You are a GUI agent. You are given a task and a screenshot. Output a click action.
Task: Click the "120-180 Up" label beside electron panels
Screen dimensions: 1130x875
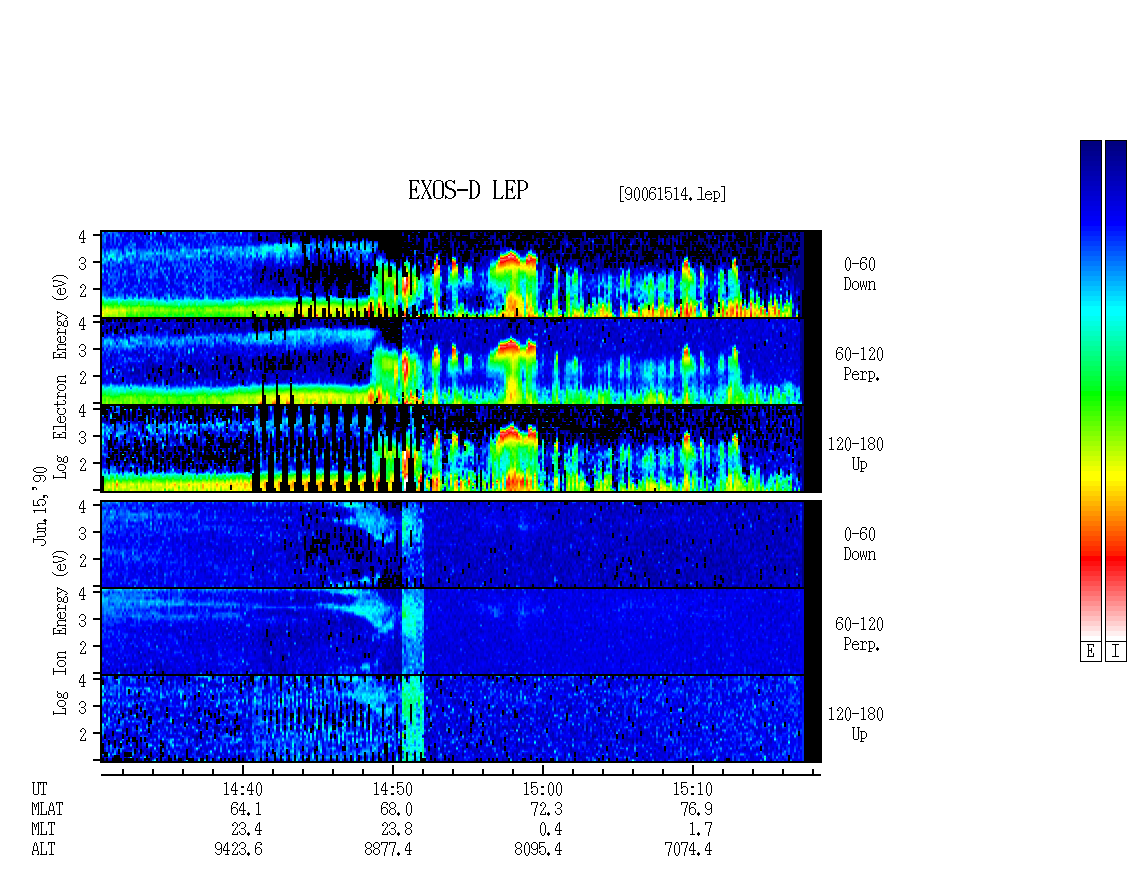pos(855,454)
